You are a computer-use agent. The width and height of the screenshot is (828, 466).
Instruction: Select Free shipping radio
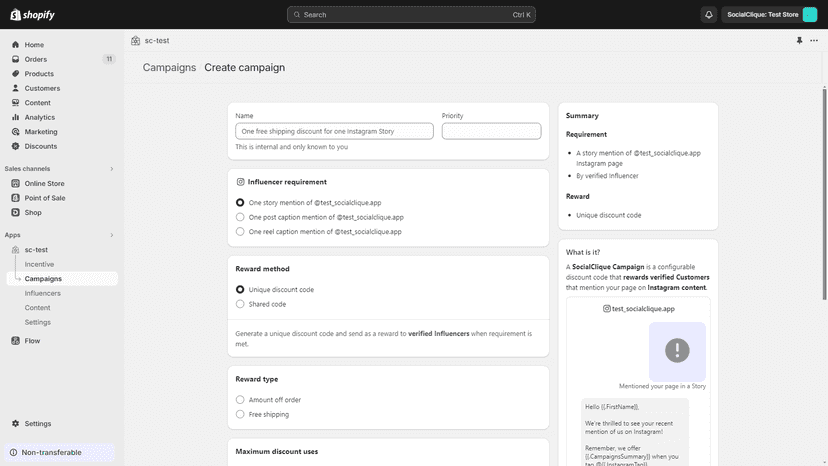(240, 414)
